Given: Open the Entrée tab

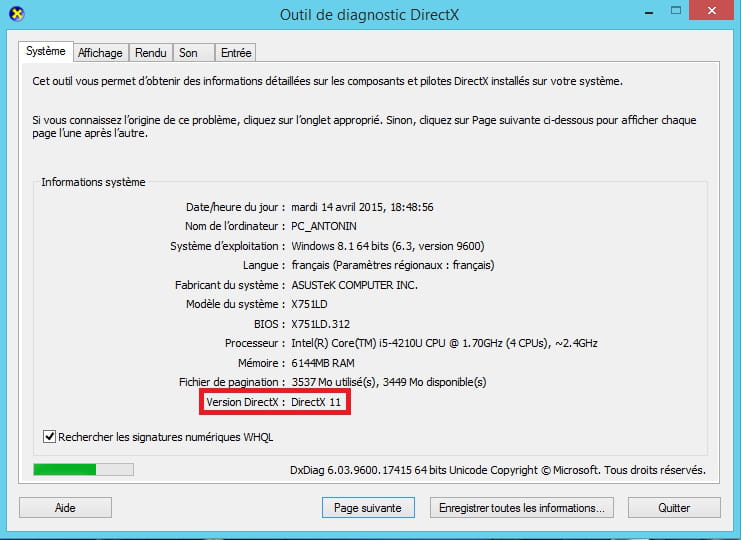Looking at the screenshot, I should [236, 52].
